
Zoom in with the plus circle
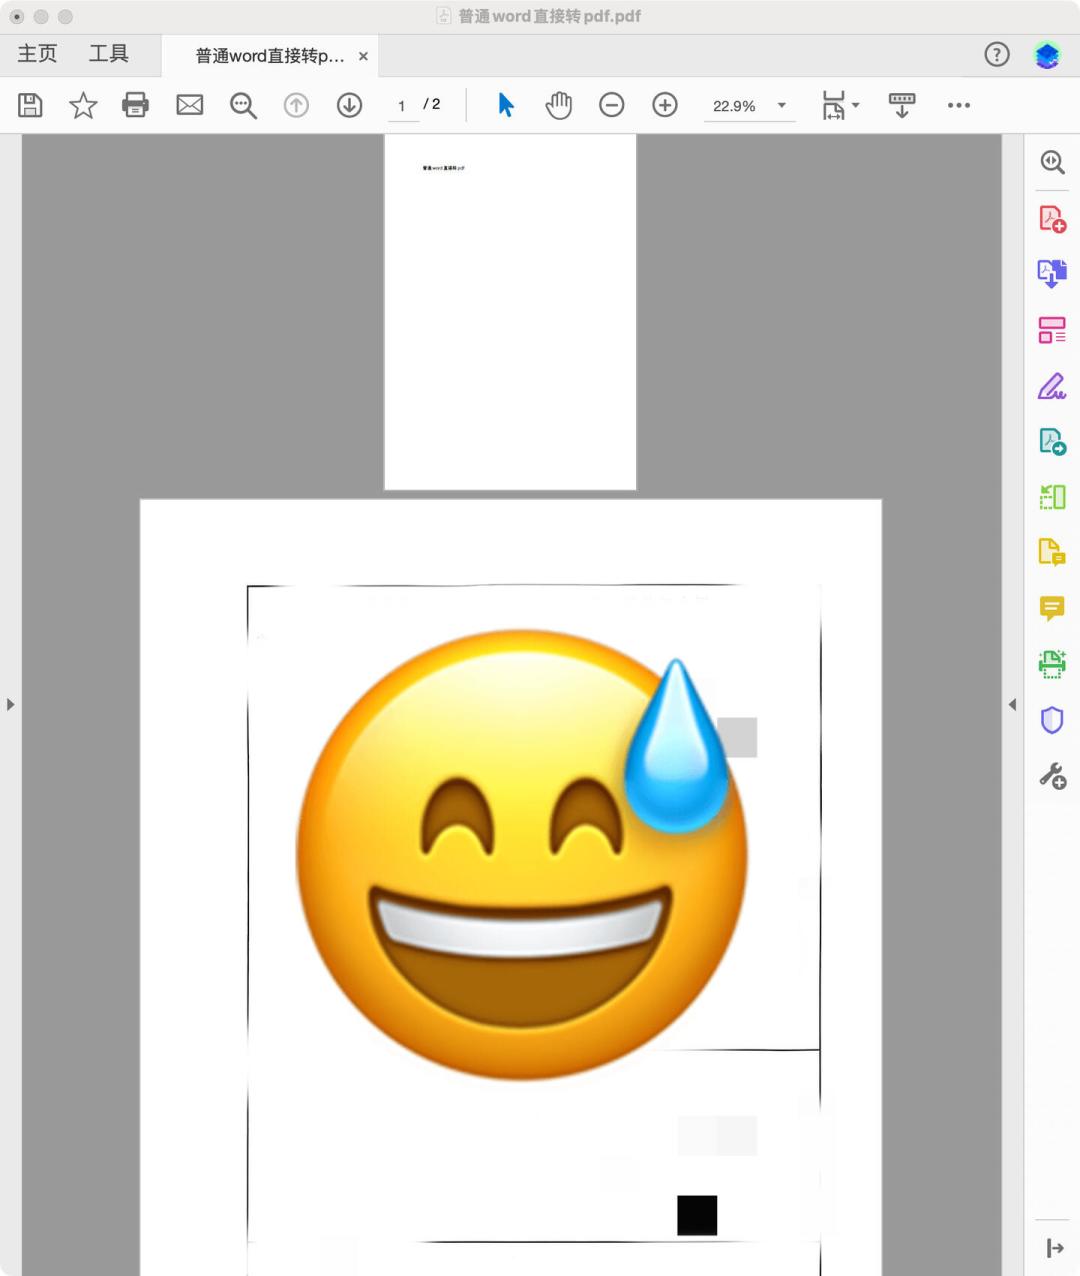(x=665, y=105)
